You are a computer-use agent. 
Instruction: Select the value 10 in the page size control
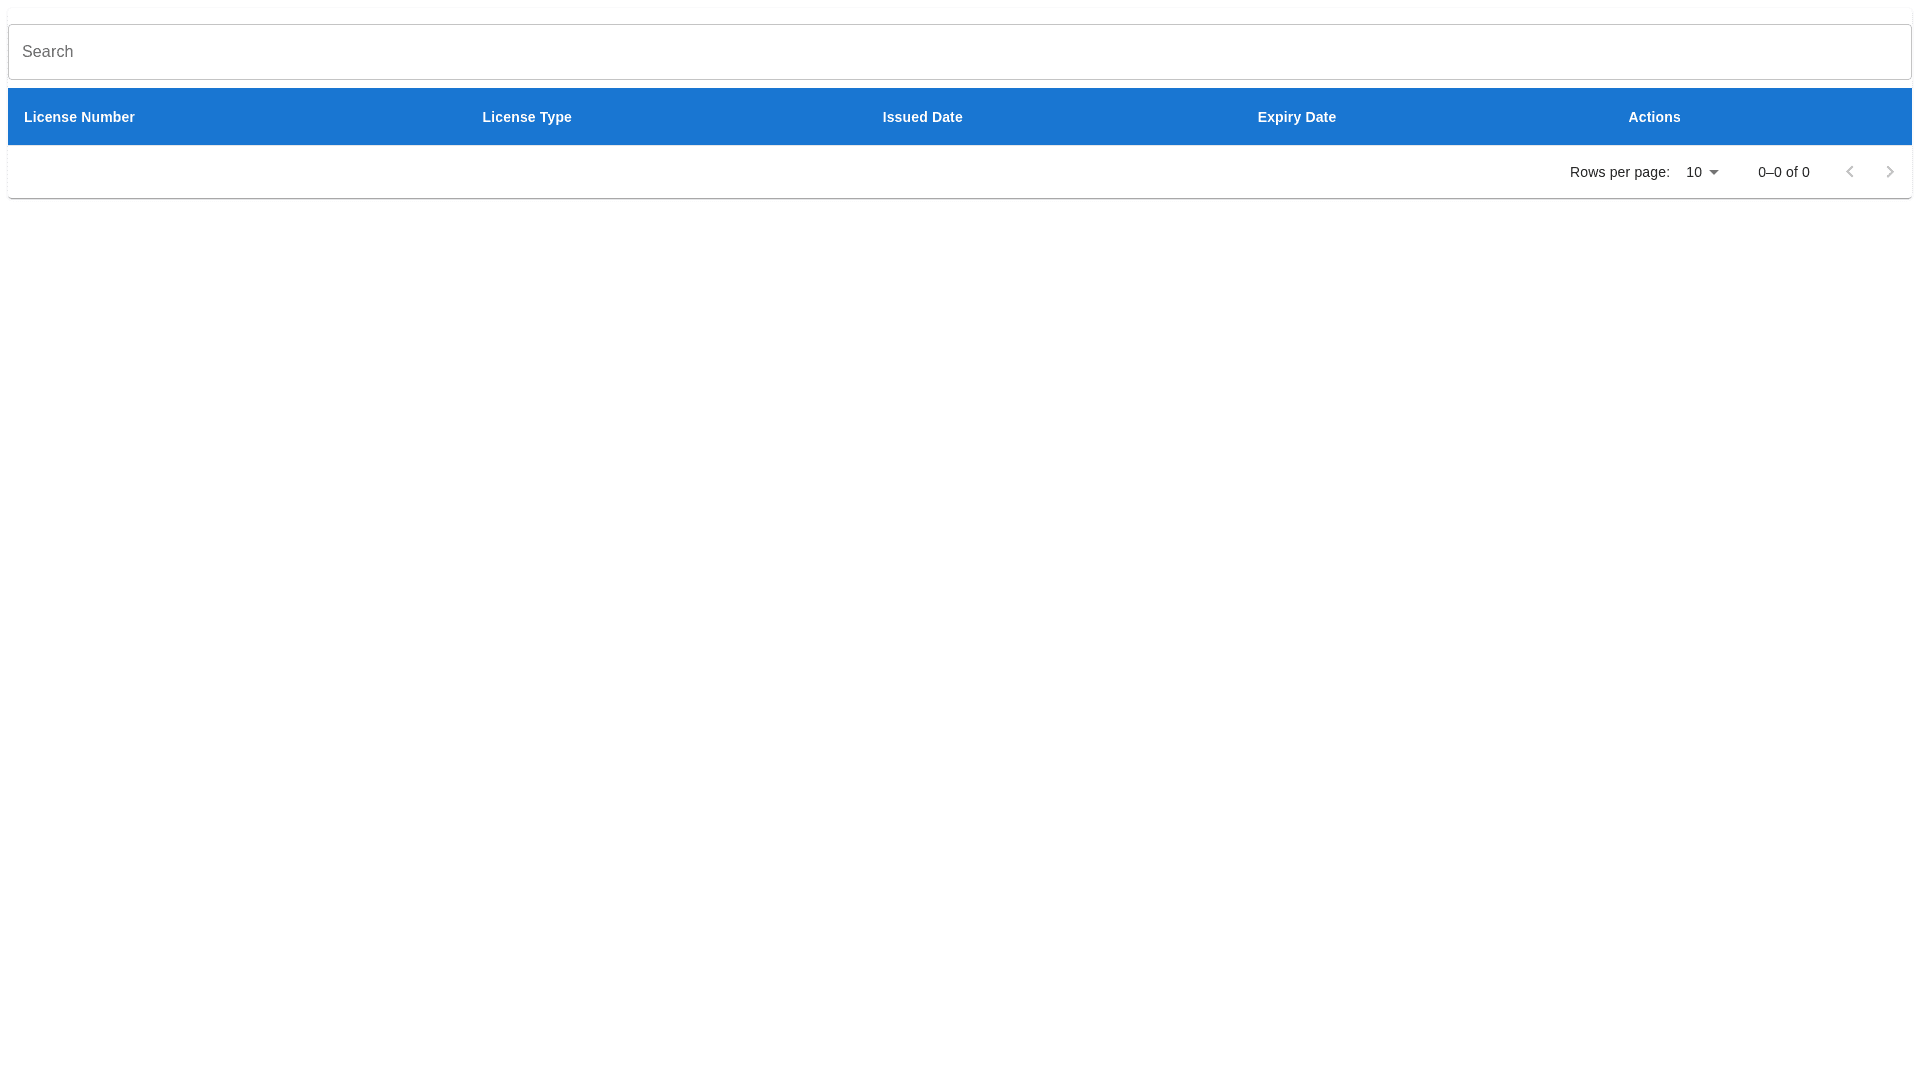(x=1694, y=172)
